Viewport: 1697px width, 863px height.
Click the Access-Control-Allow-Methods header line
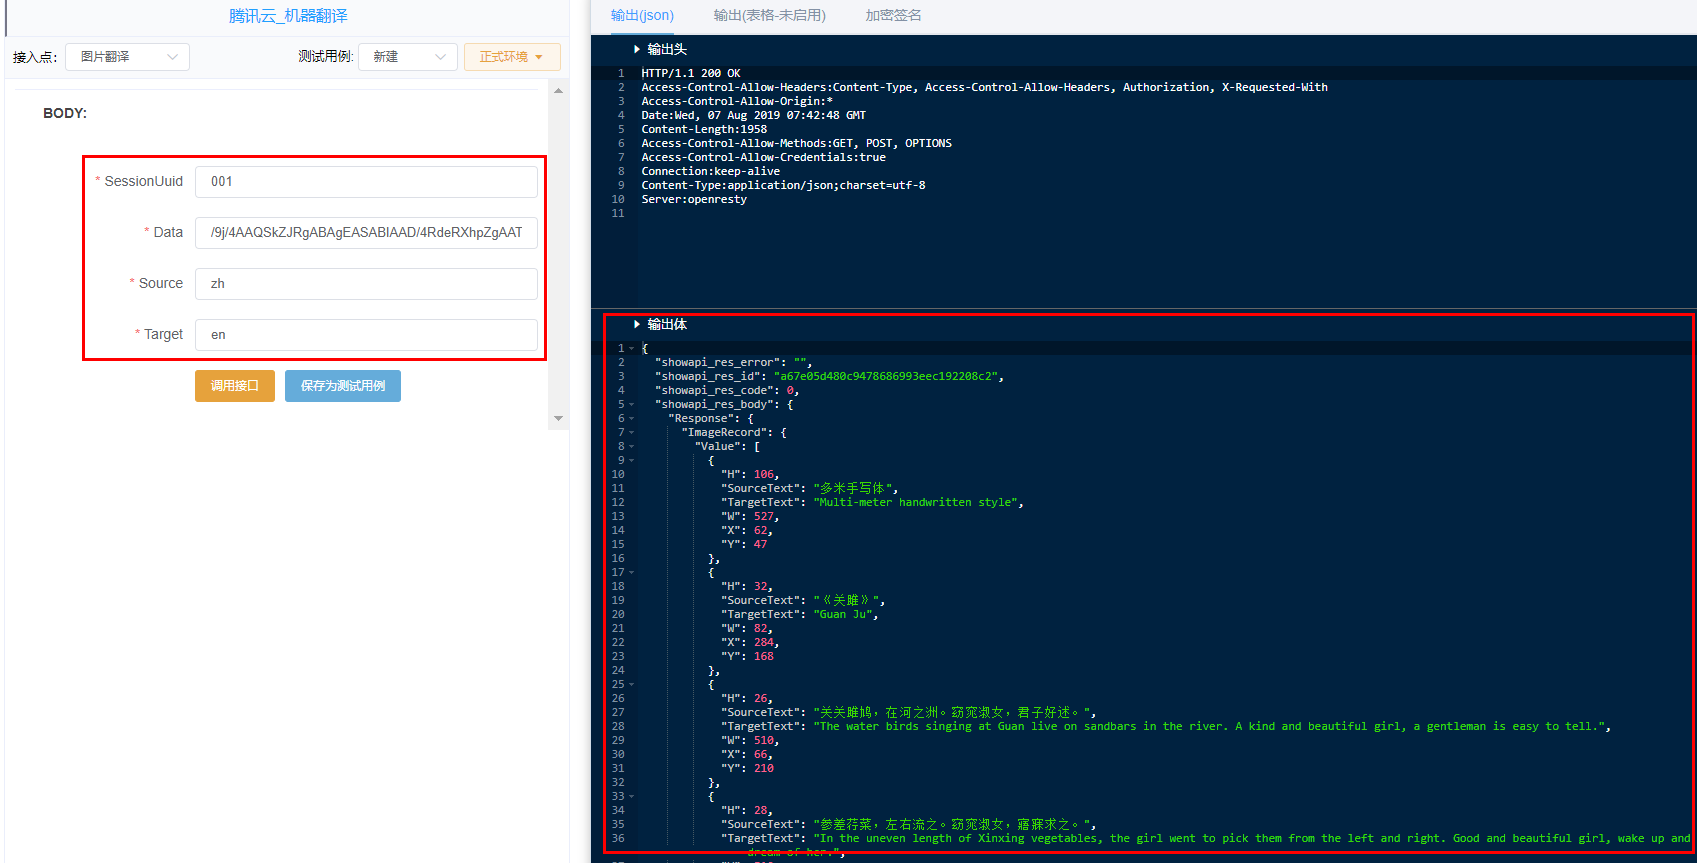[796, 143]
